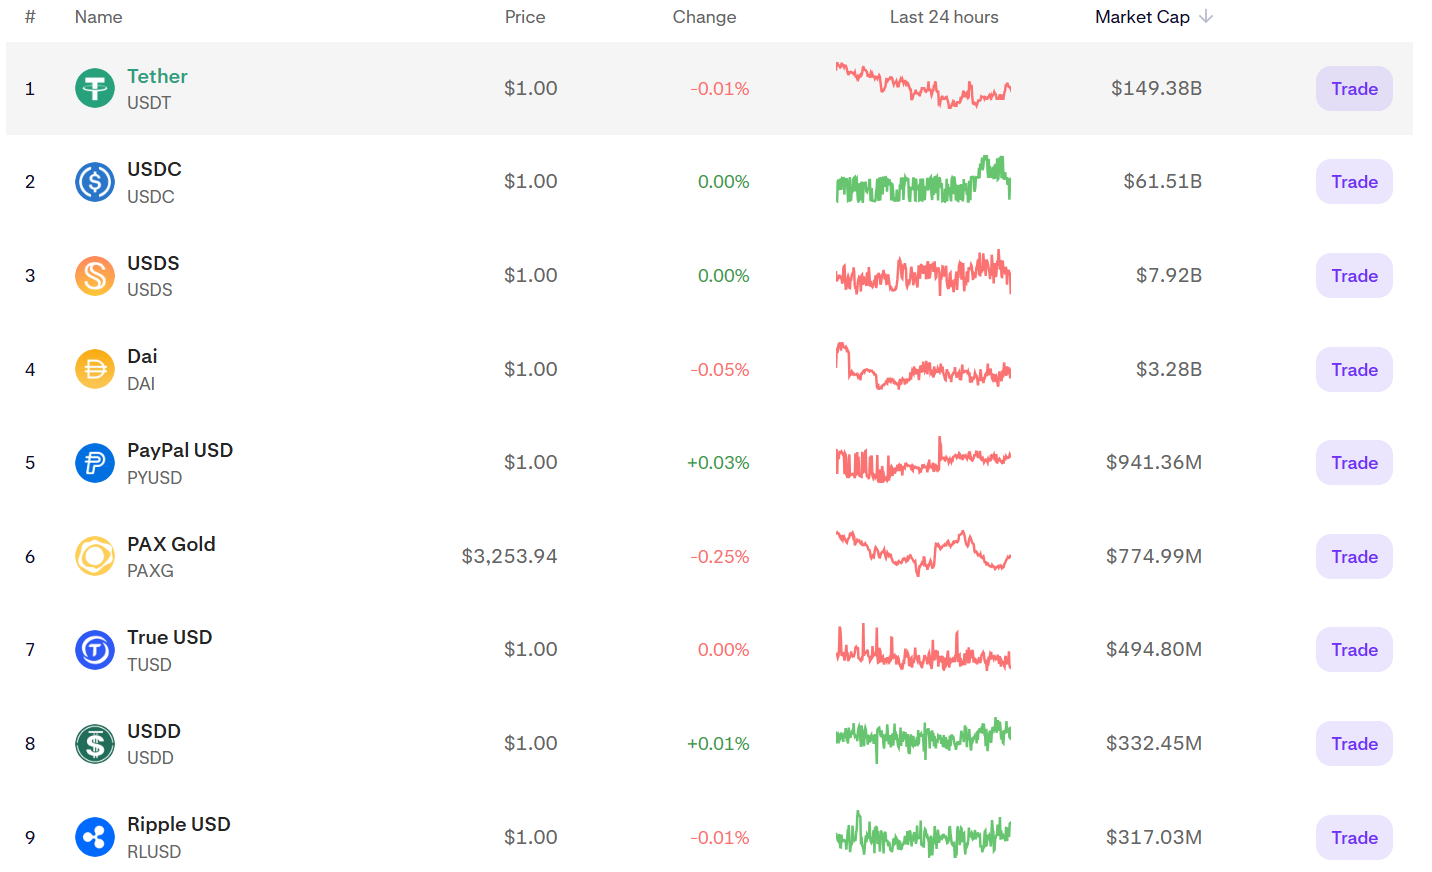This screenshot has height=872, width=1432.
Task: Click PAX Gold price $3,253.94
Action: coord(509,556)
